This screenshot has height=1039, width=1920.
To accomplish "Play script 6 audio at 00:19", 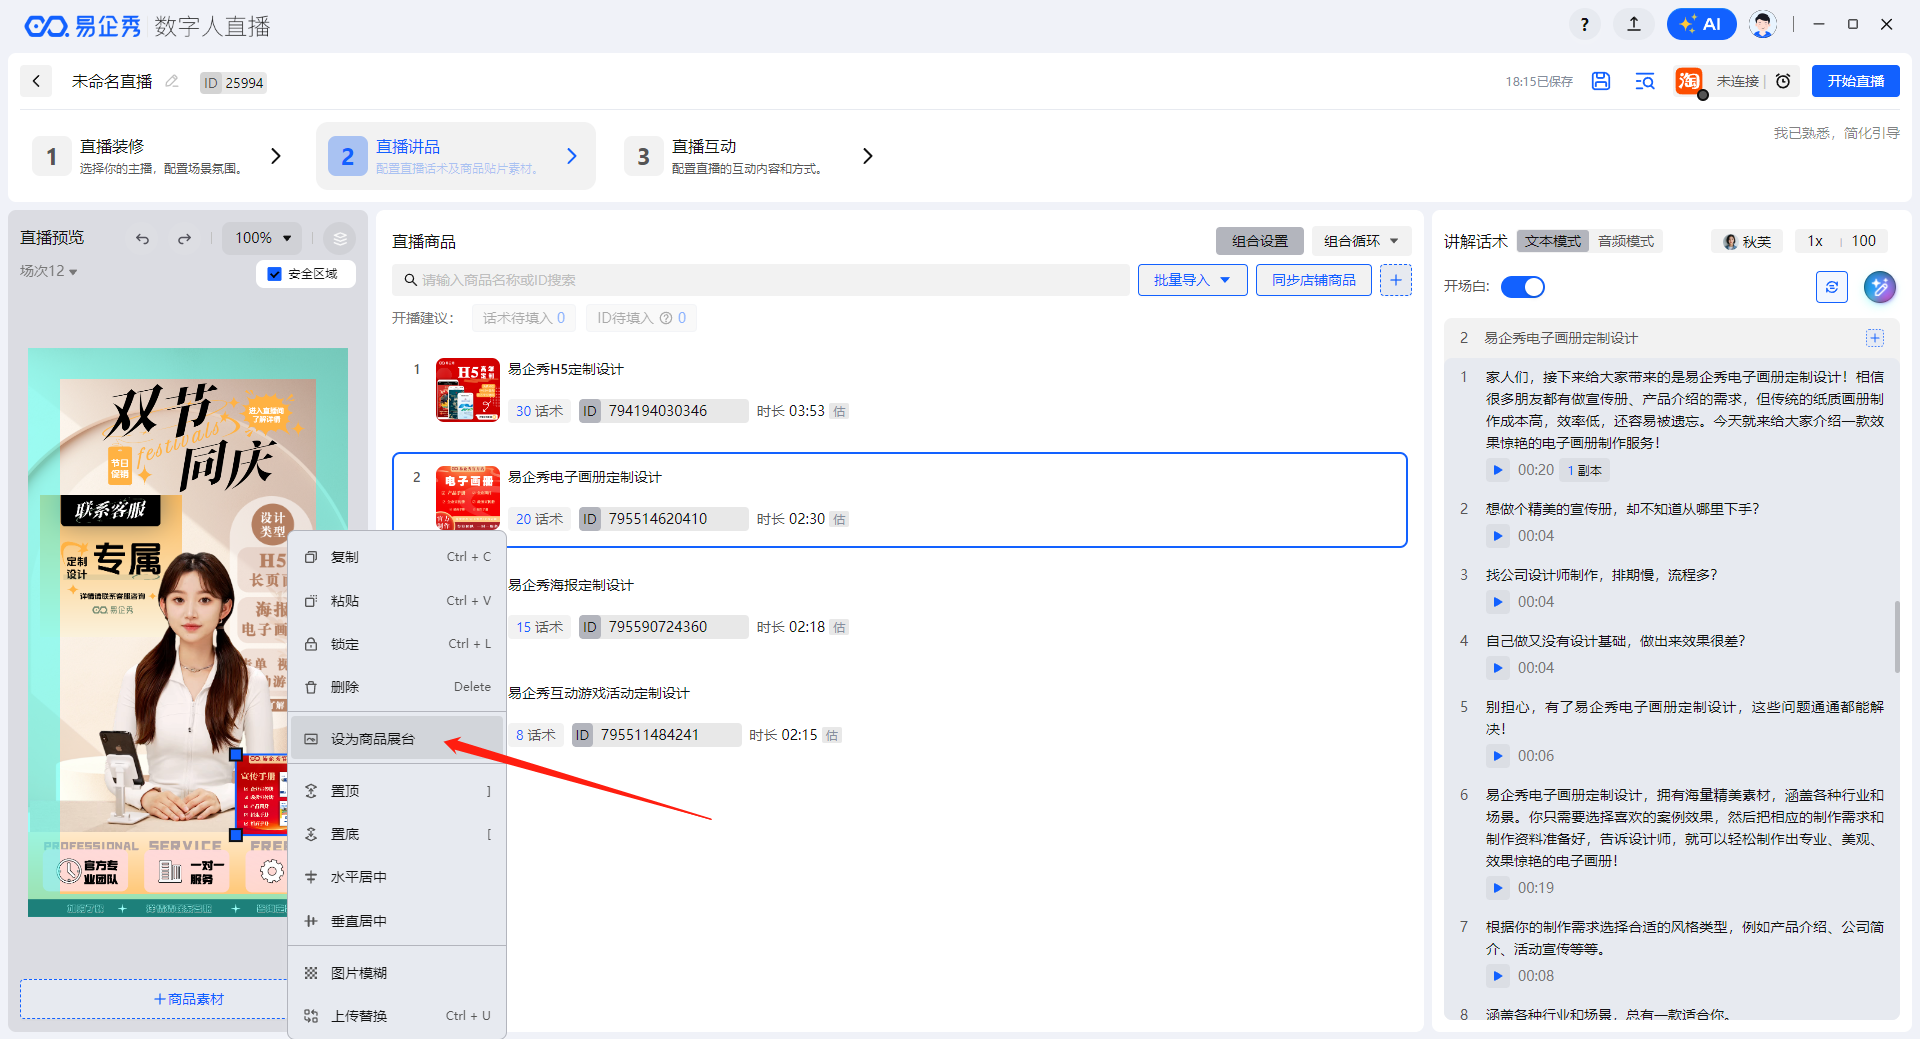I will click(x=1497, y=888).
